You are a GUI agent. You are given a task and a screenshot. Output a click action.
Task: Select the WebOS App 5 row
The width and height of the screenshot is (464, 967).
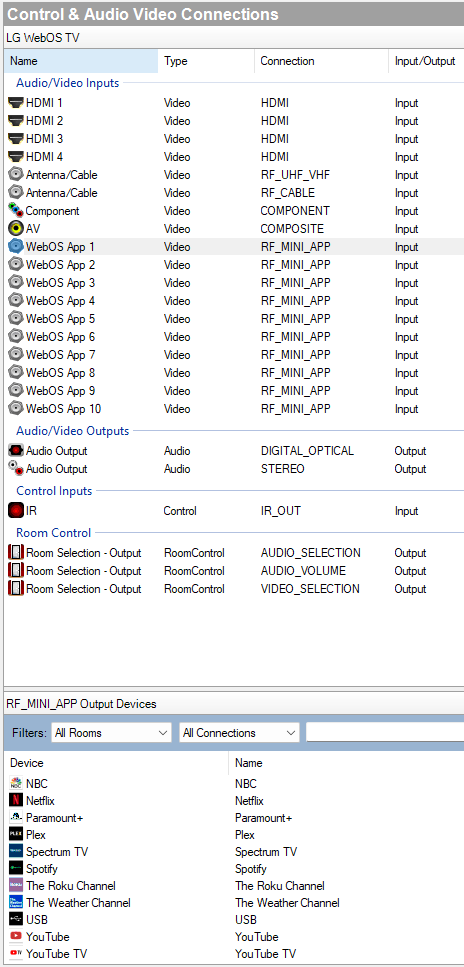pos(234,319)
